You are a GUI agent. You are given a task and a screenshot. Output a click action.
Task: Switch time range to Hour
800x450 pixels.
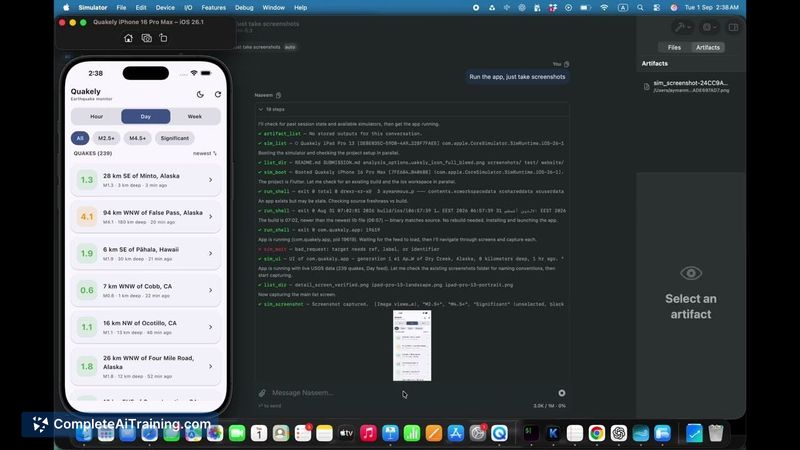[96, 116]
